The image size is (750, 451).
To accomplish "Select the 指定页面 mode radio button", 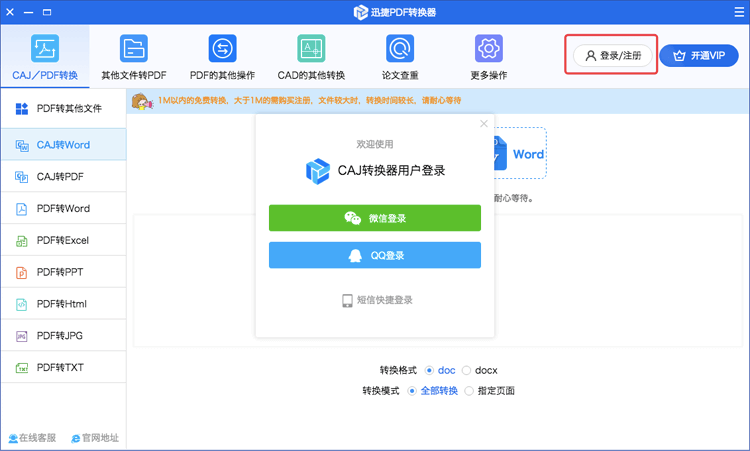I will pyautogui.click(x=469, y=391).
